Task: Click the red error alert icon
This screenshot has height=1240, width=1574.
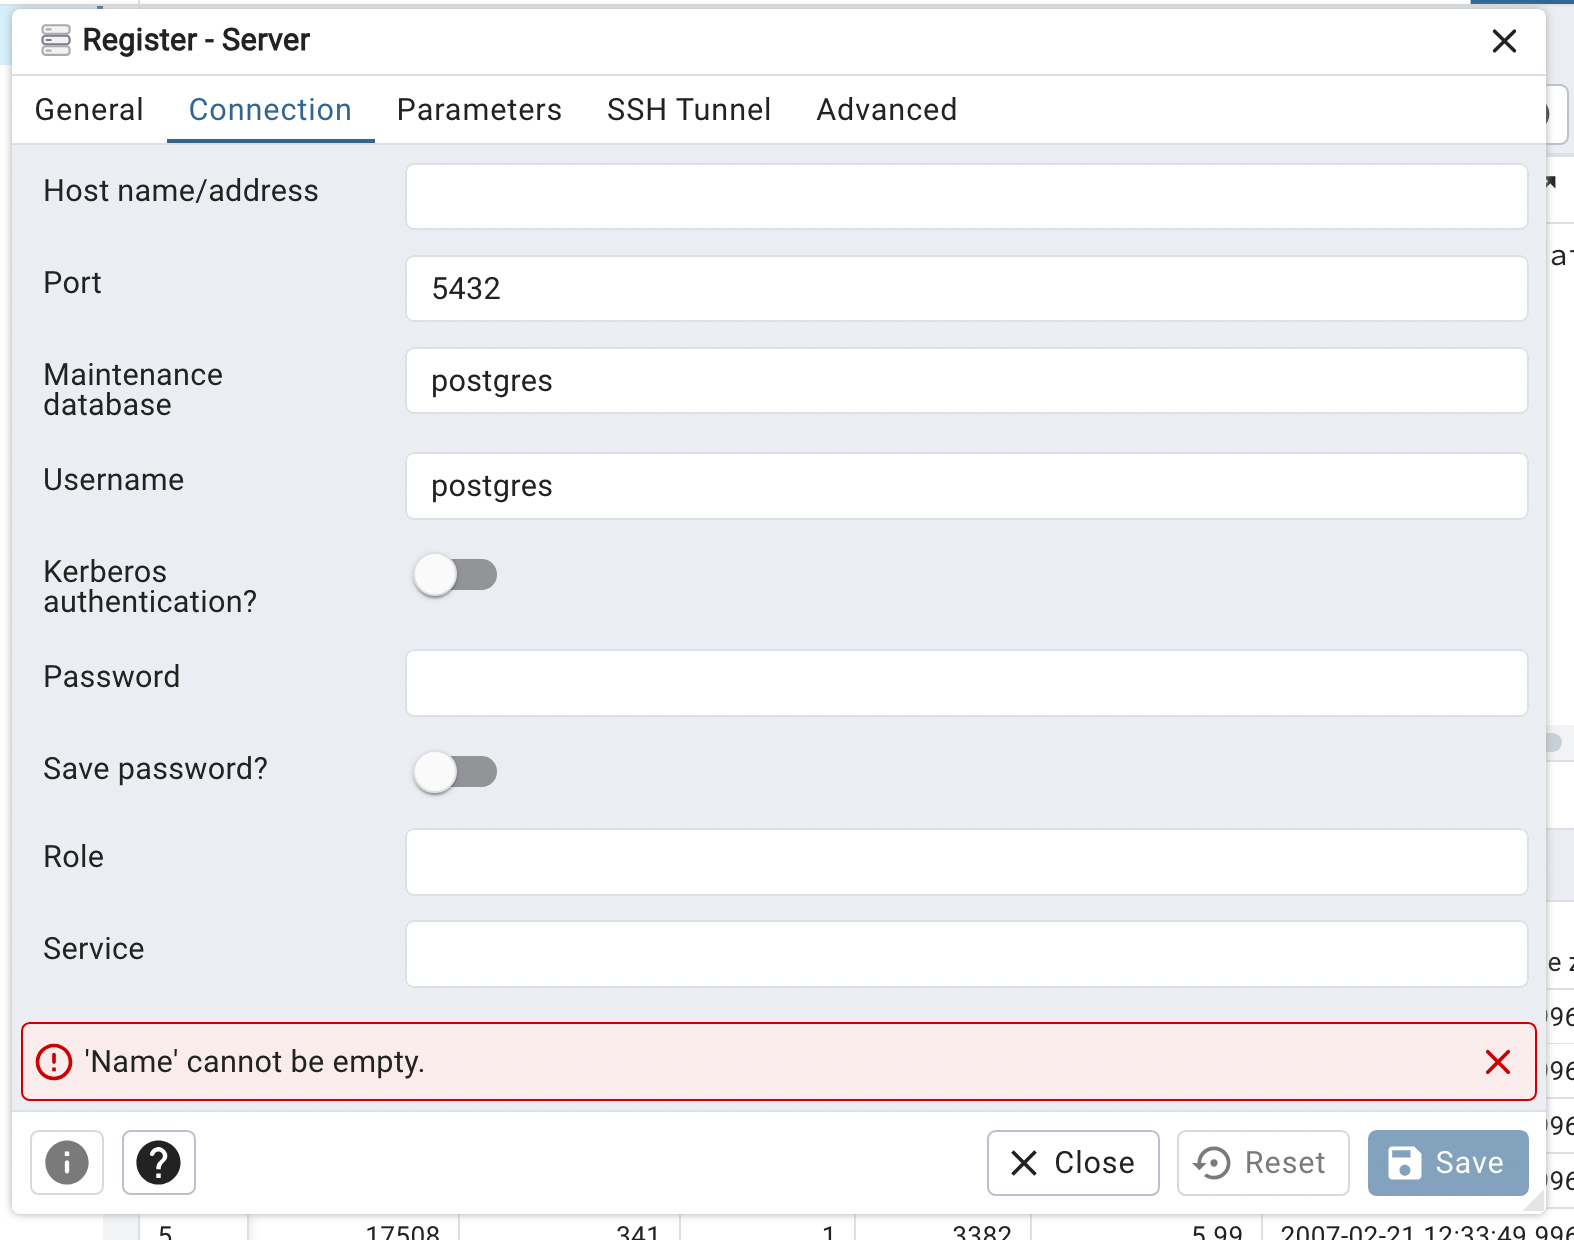Action: pos(54,1062)
